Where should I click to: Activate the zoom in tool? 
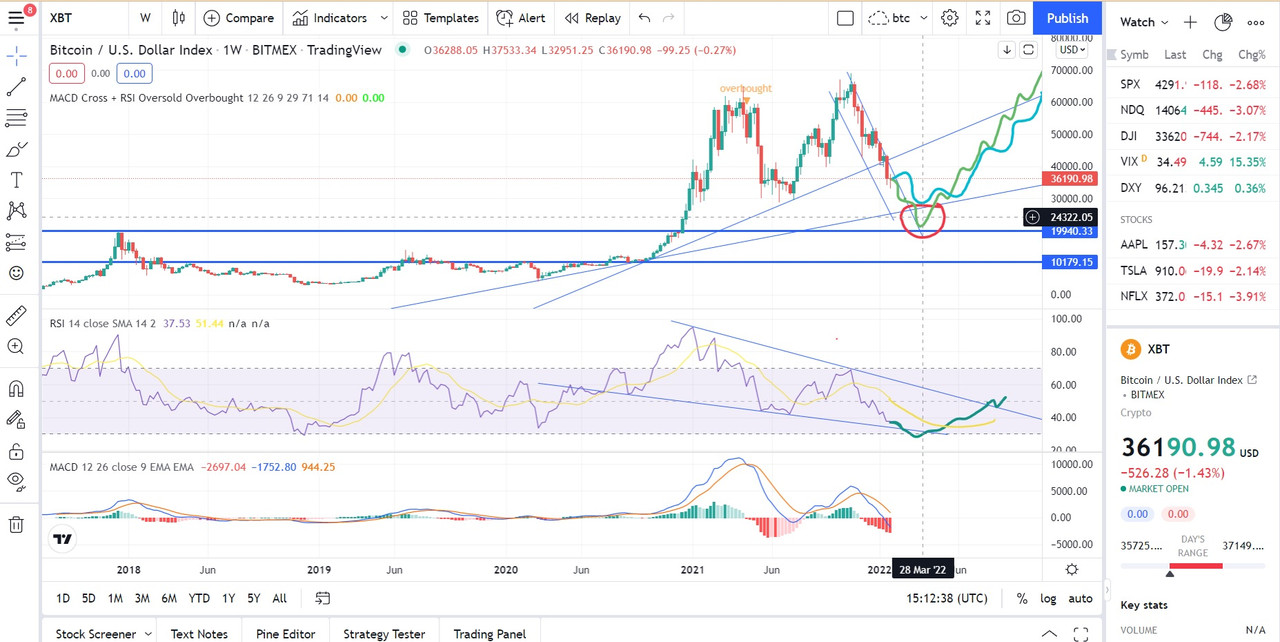coord(16,347)
